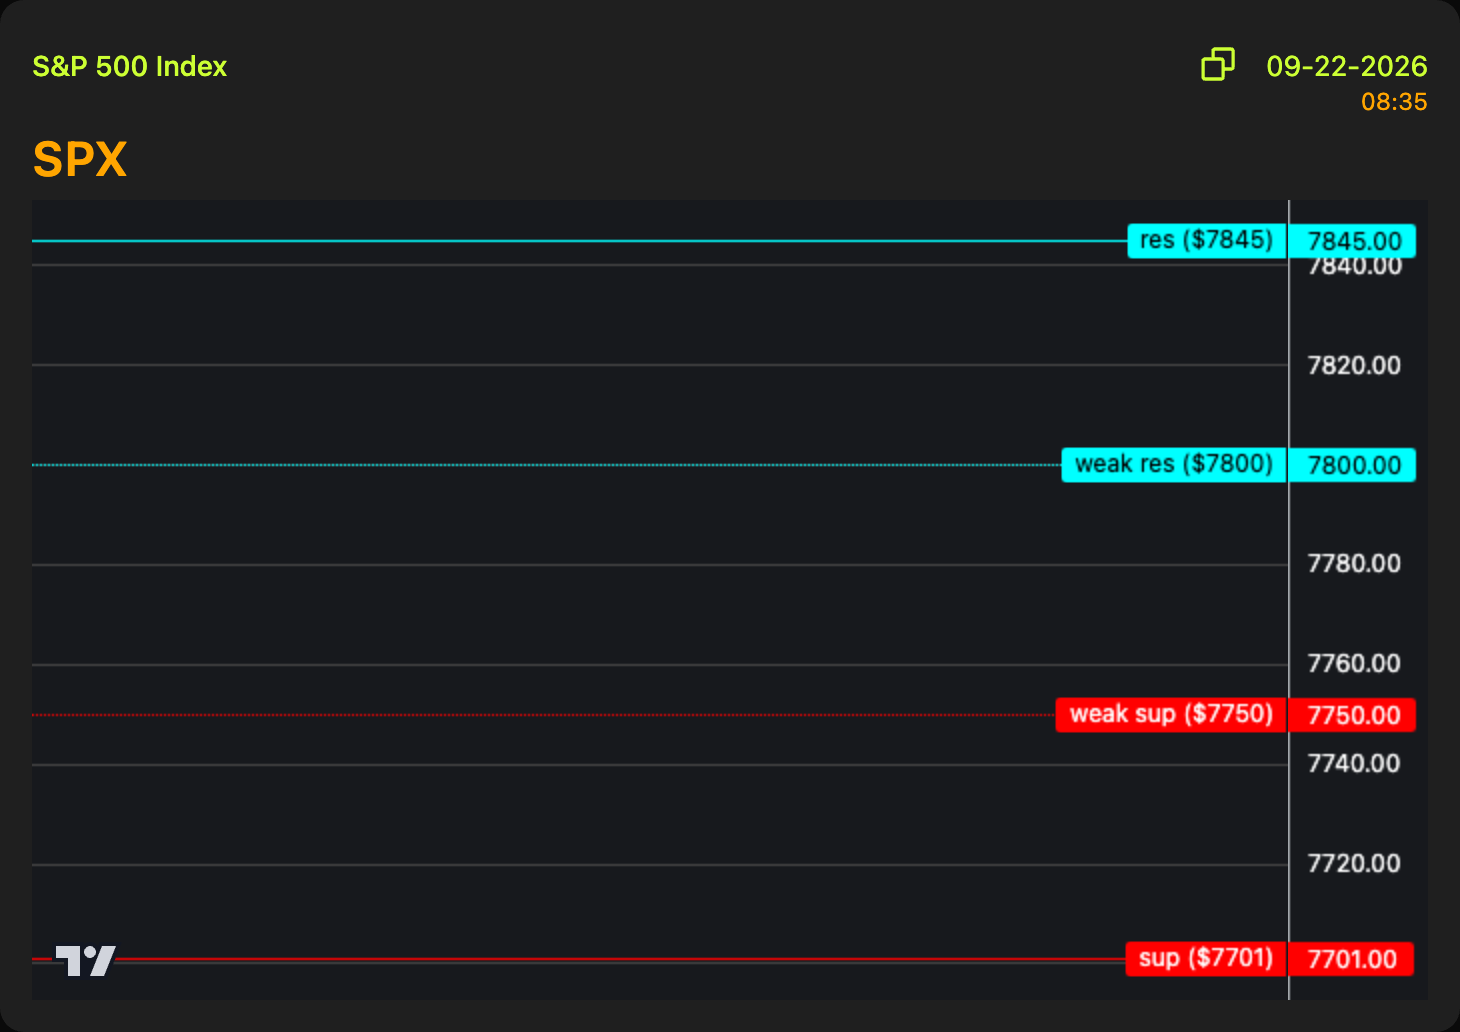Viewport: 1460px width, 1032px height.
Task: Click the S&P 500 Index title
Action: [130, 66]
